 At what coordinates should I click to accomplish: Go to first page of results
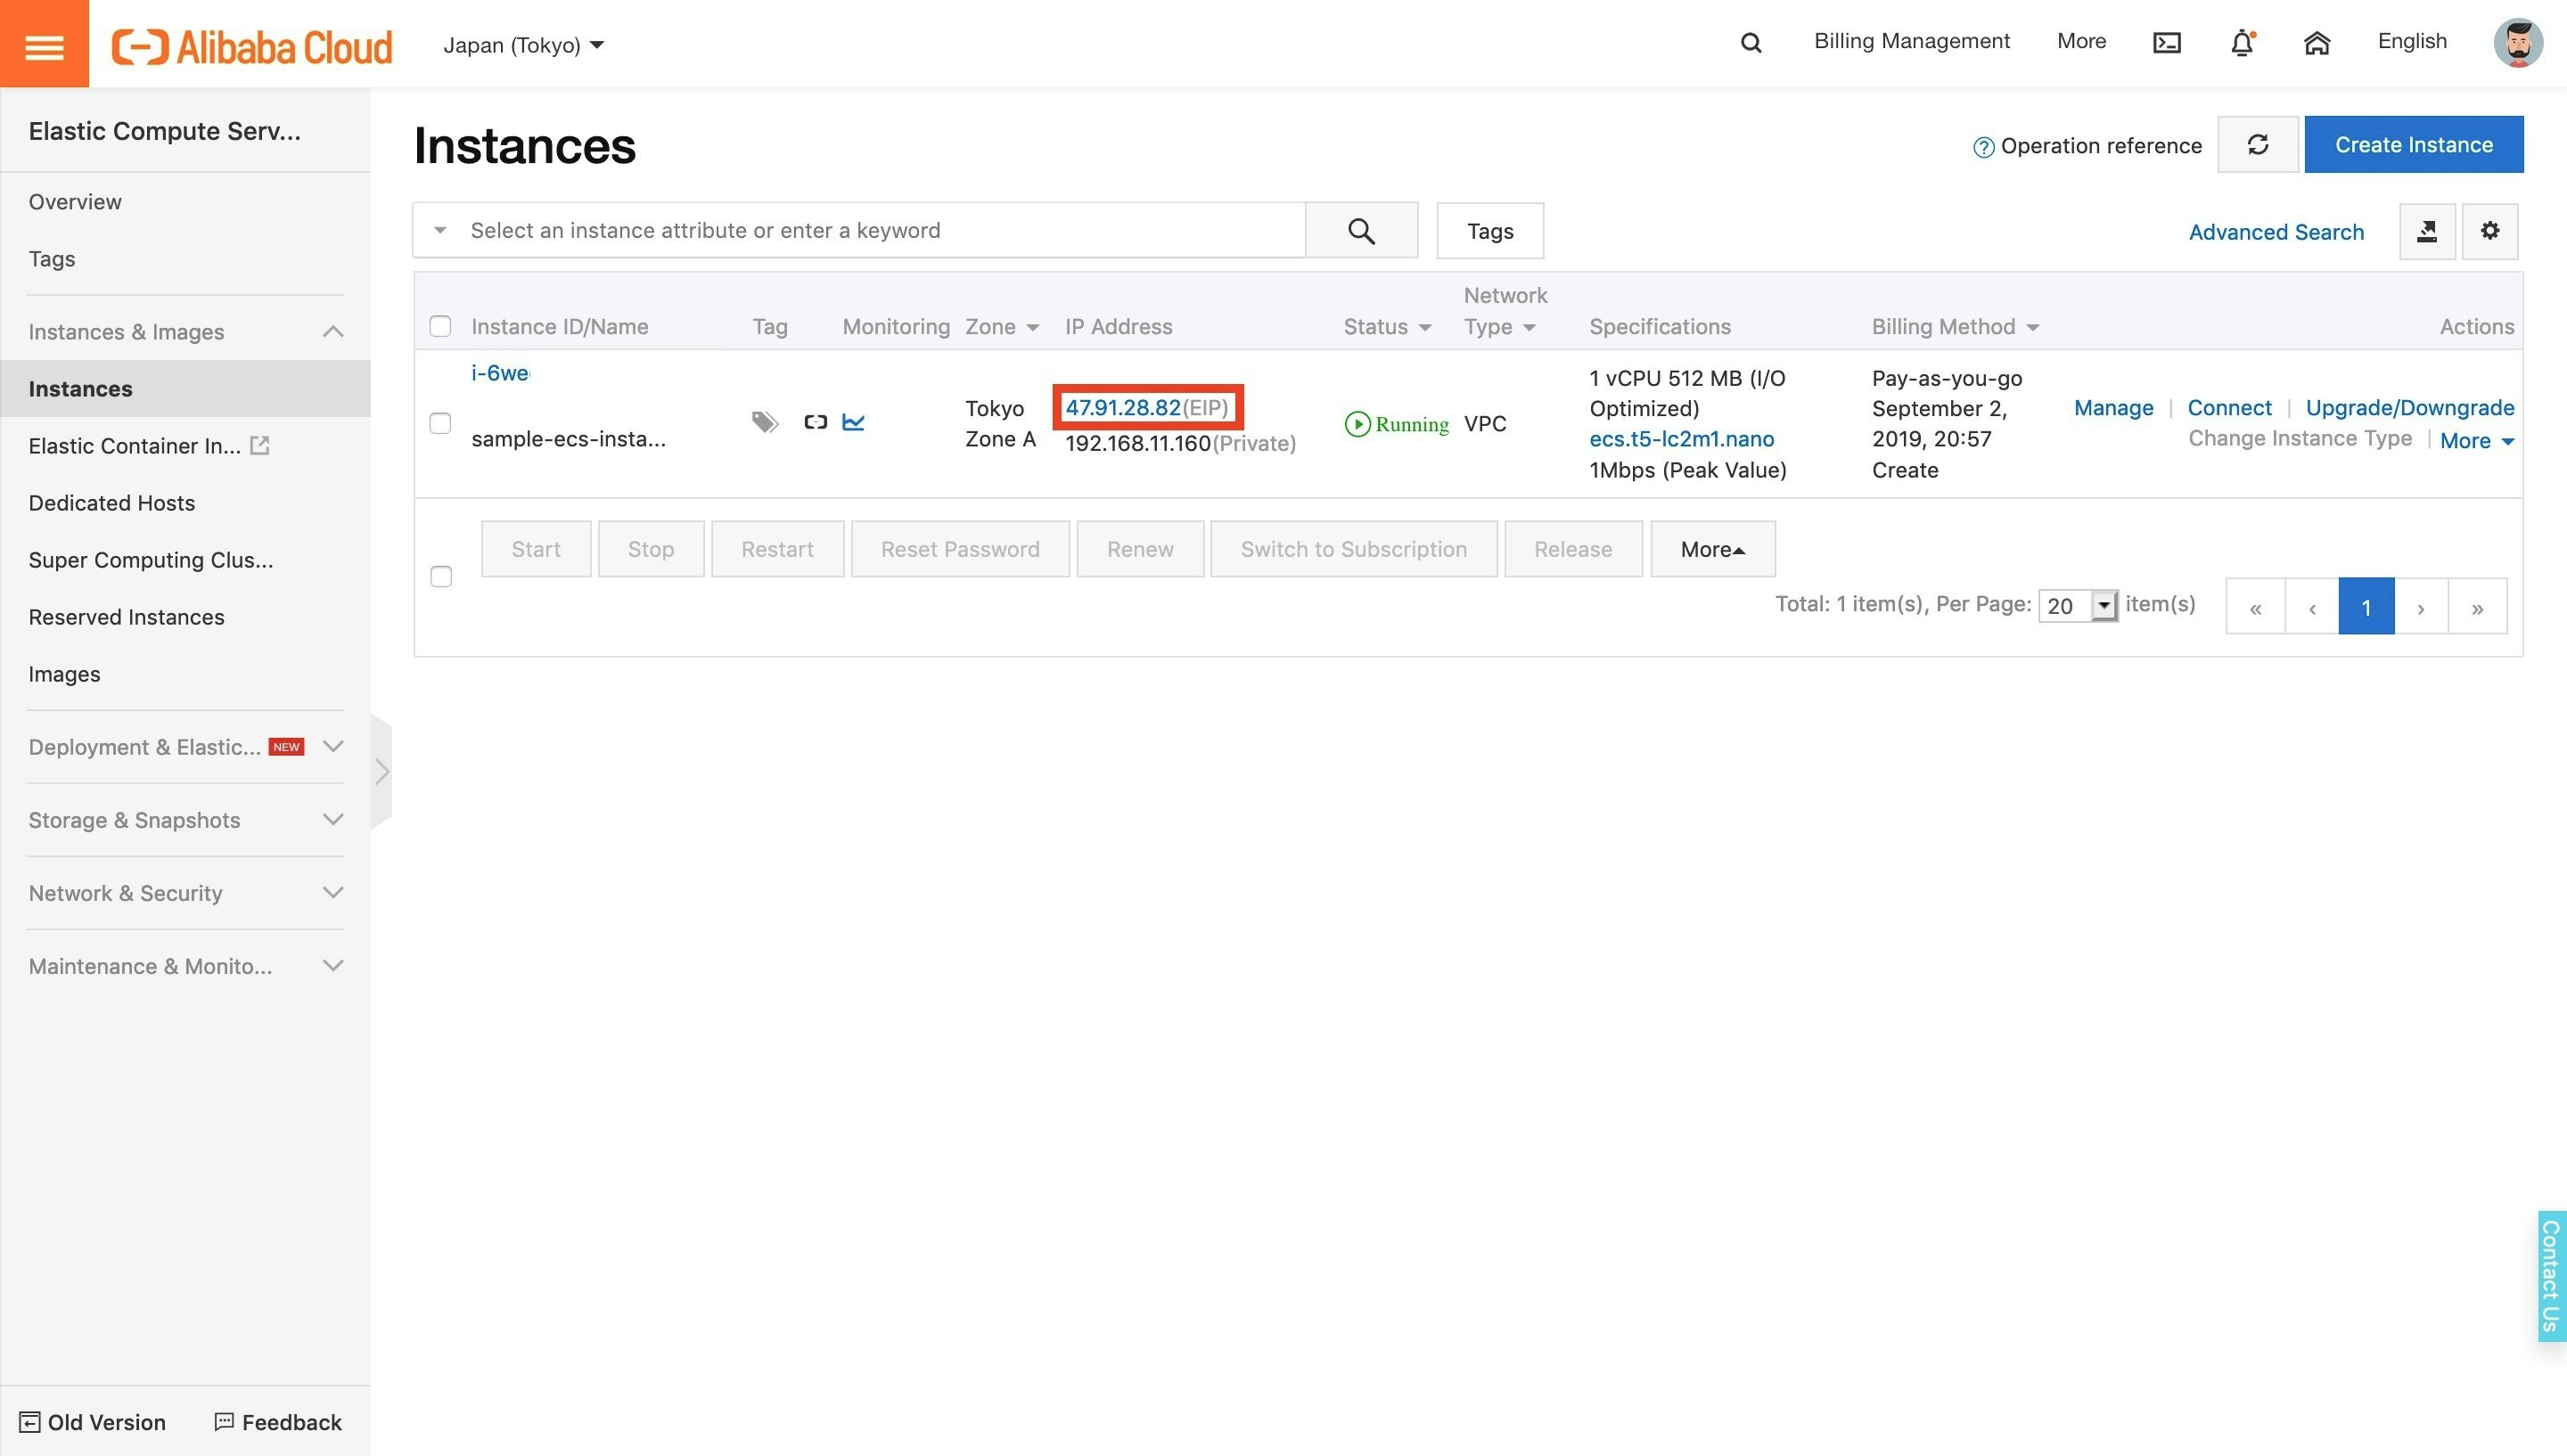[2255, 607]
